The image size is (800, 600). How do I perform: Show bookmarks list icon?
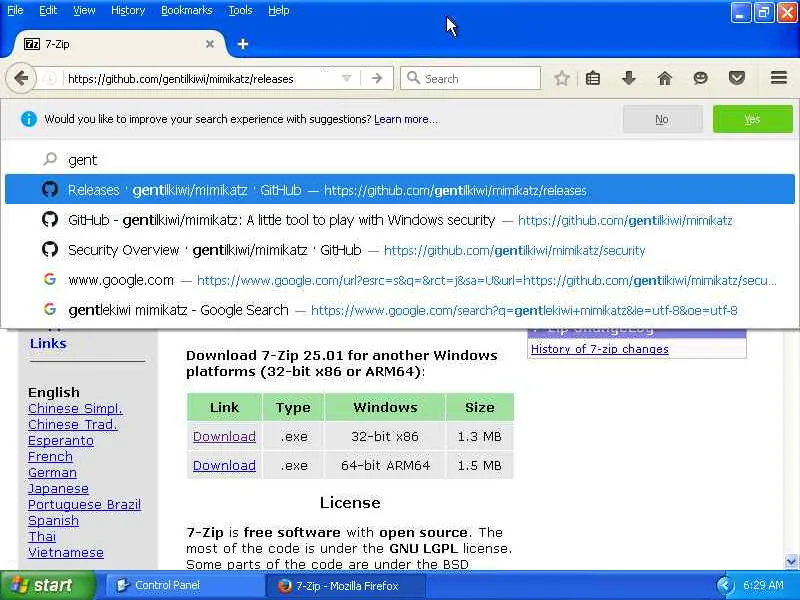pyautogui.click(x=593, y=79)
